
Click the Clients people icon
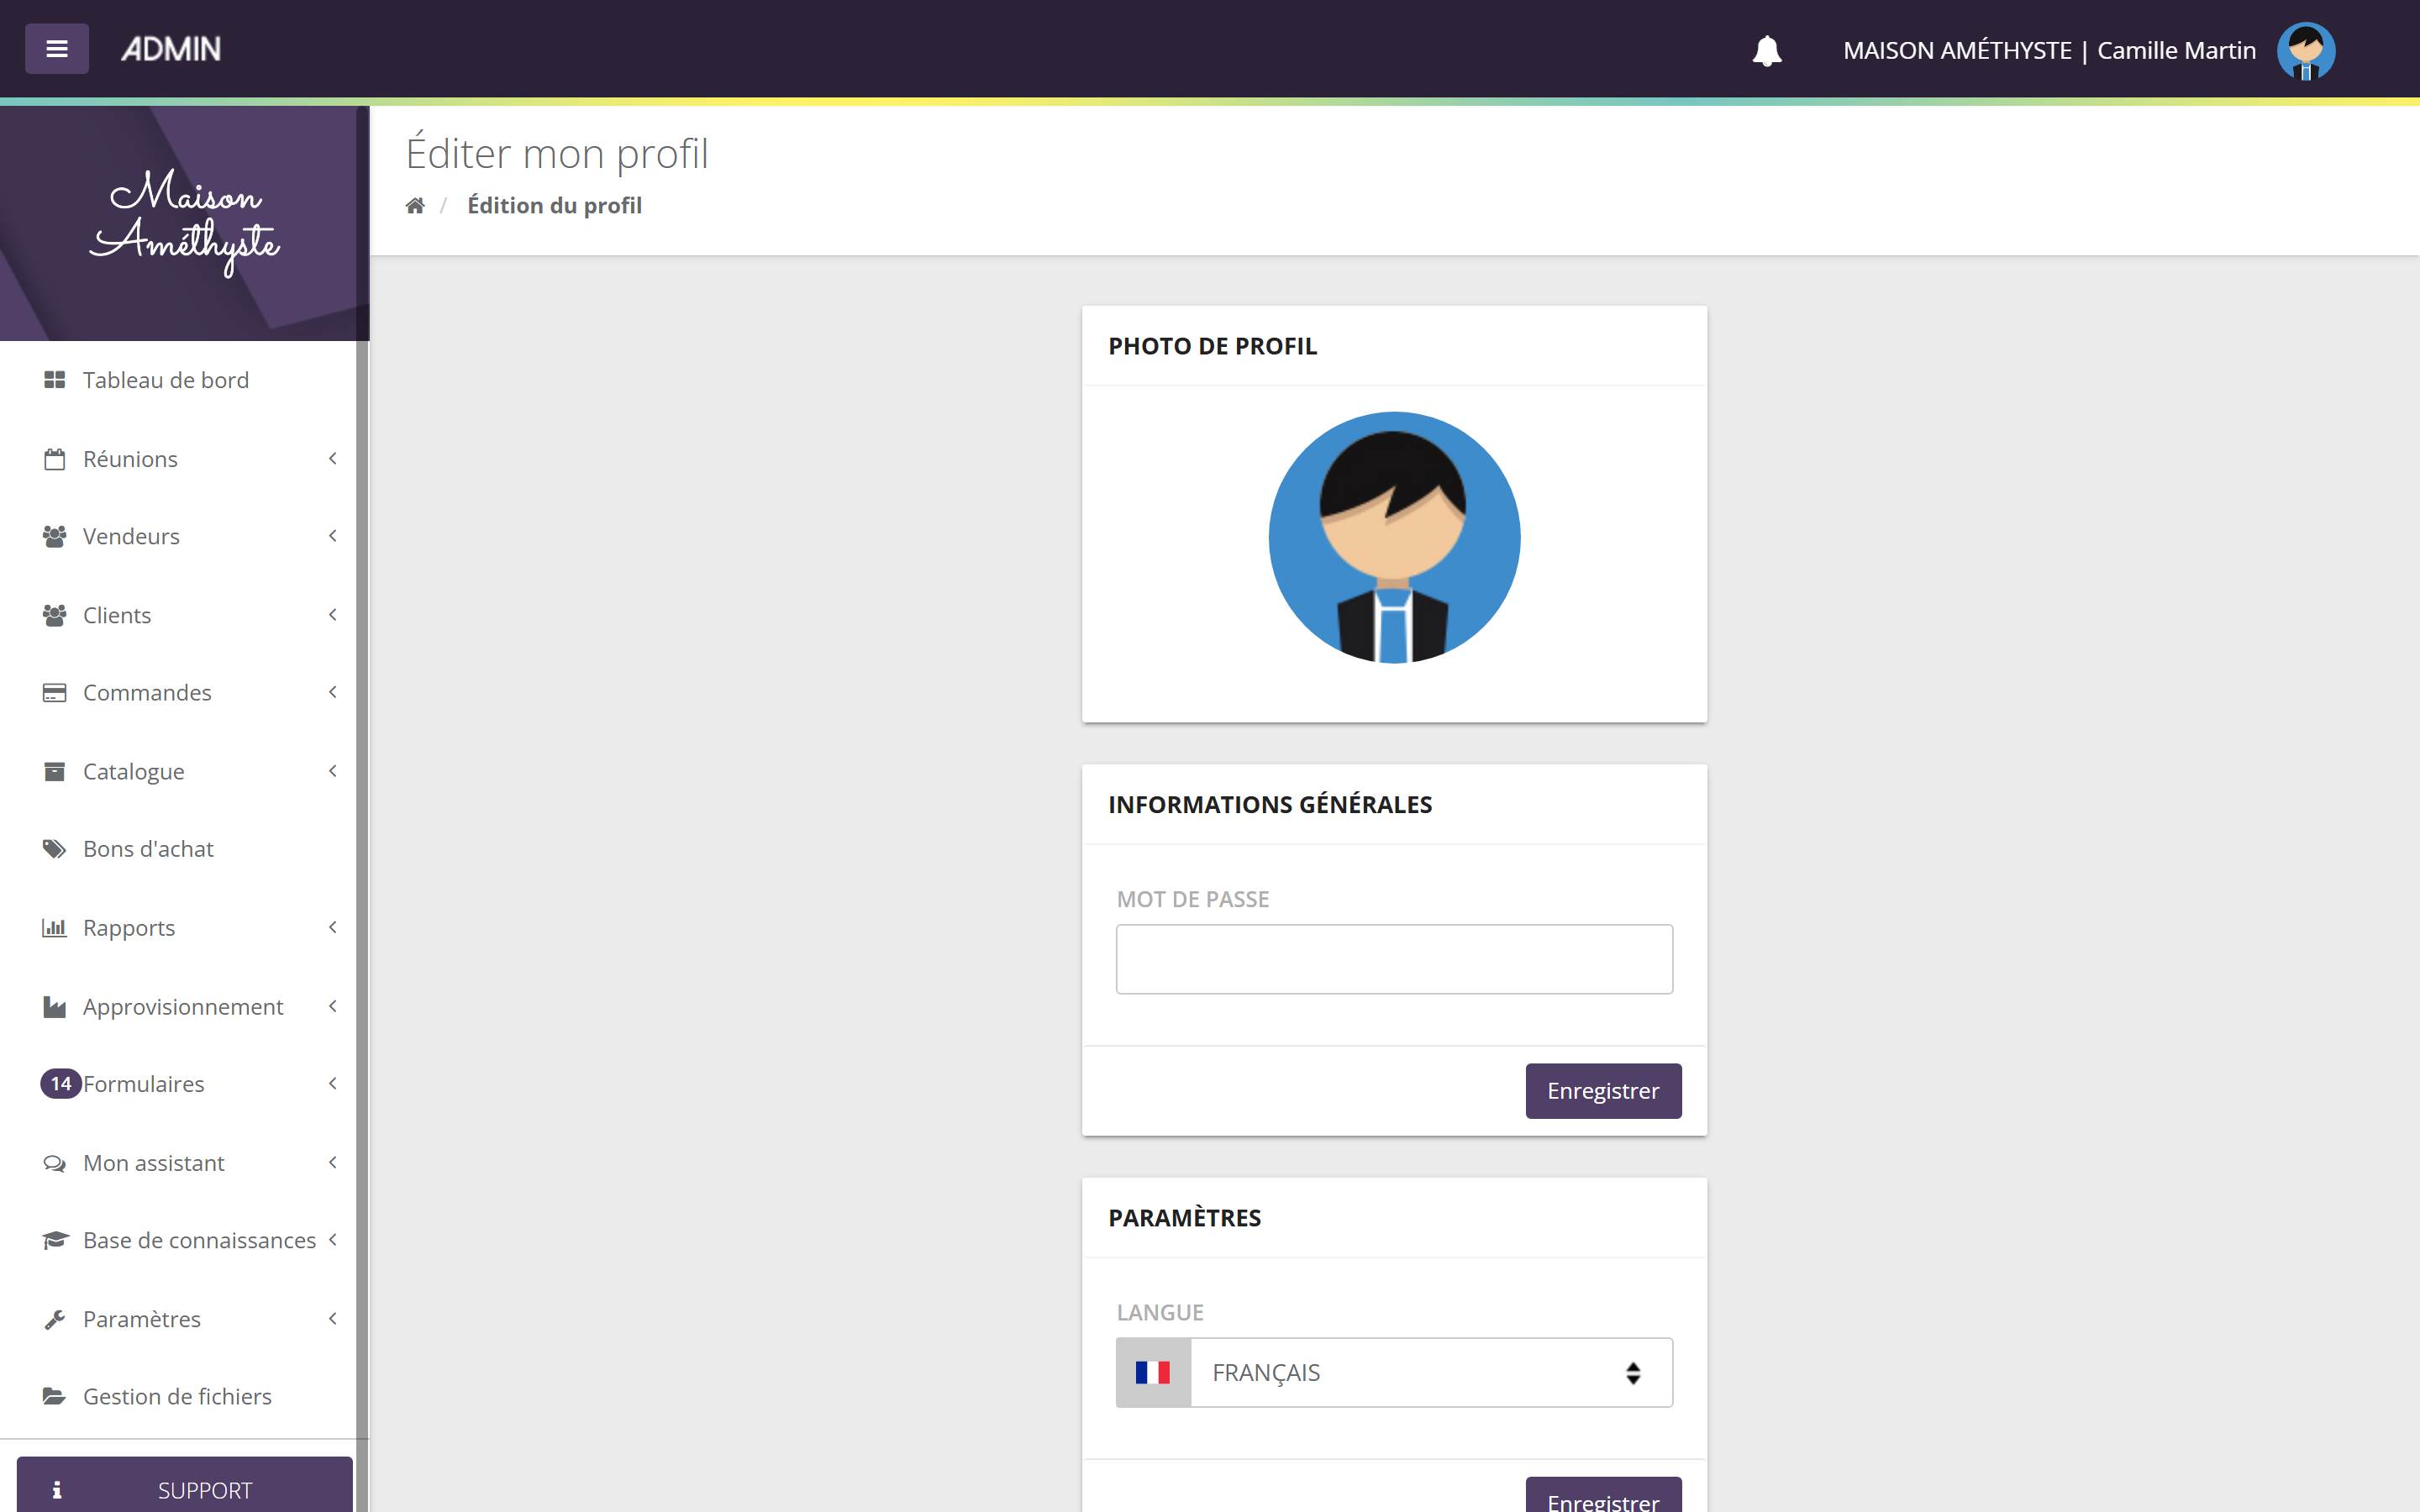coord(54,615)
